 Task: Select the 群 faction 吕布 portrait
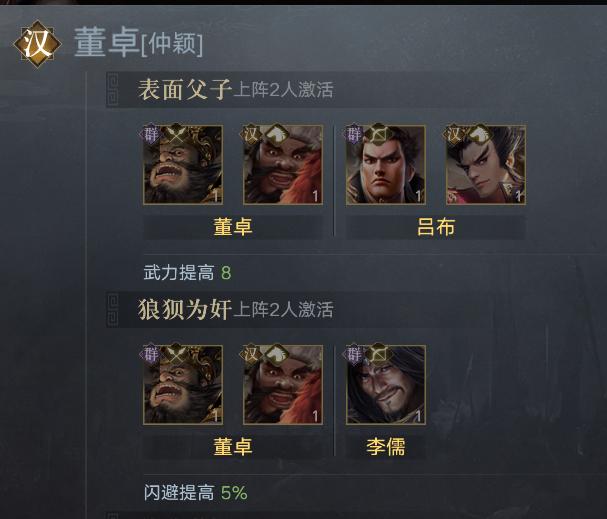tap(386, 164)
